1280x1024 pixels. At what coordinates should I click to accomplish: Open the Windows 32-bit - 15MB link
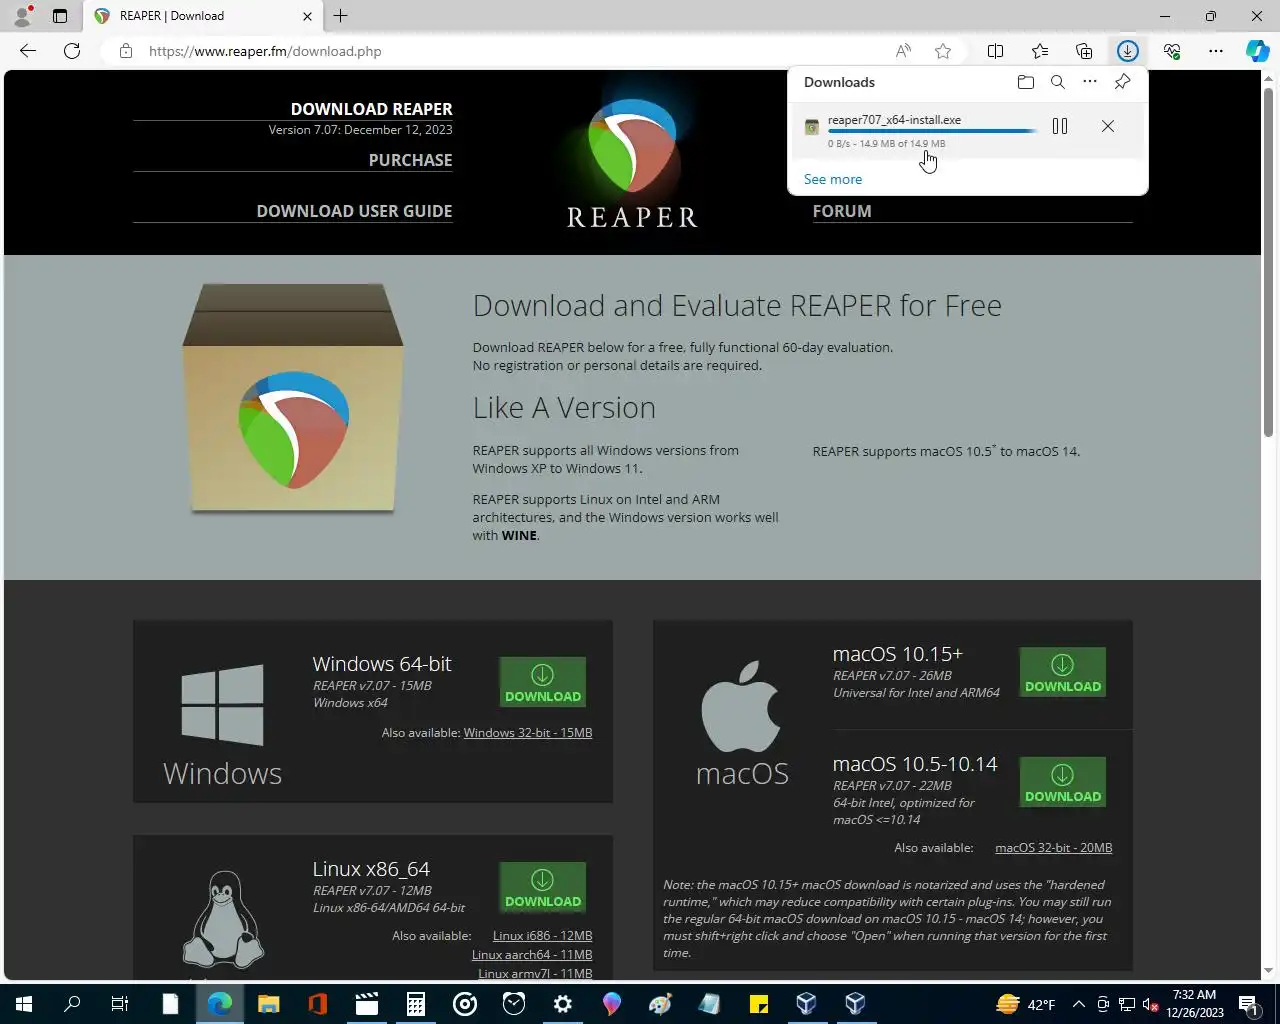pyautogui.click(x=528, y=733)
